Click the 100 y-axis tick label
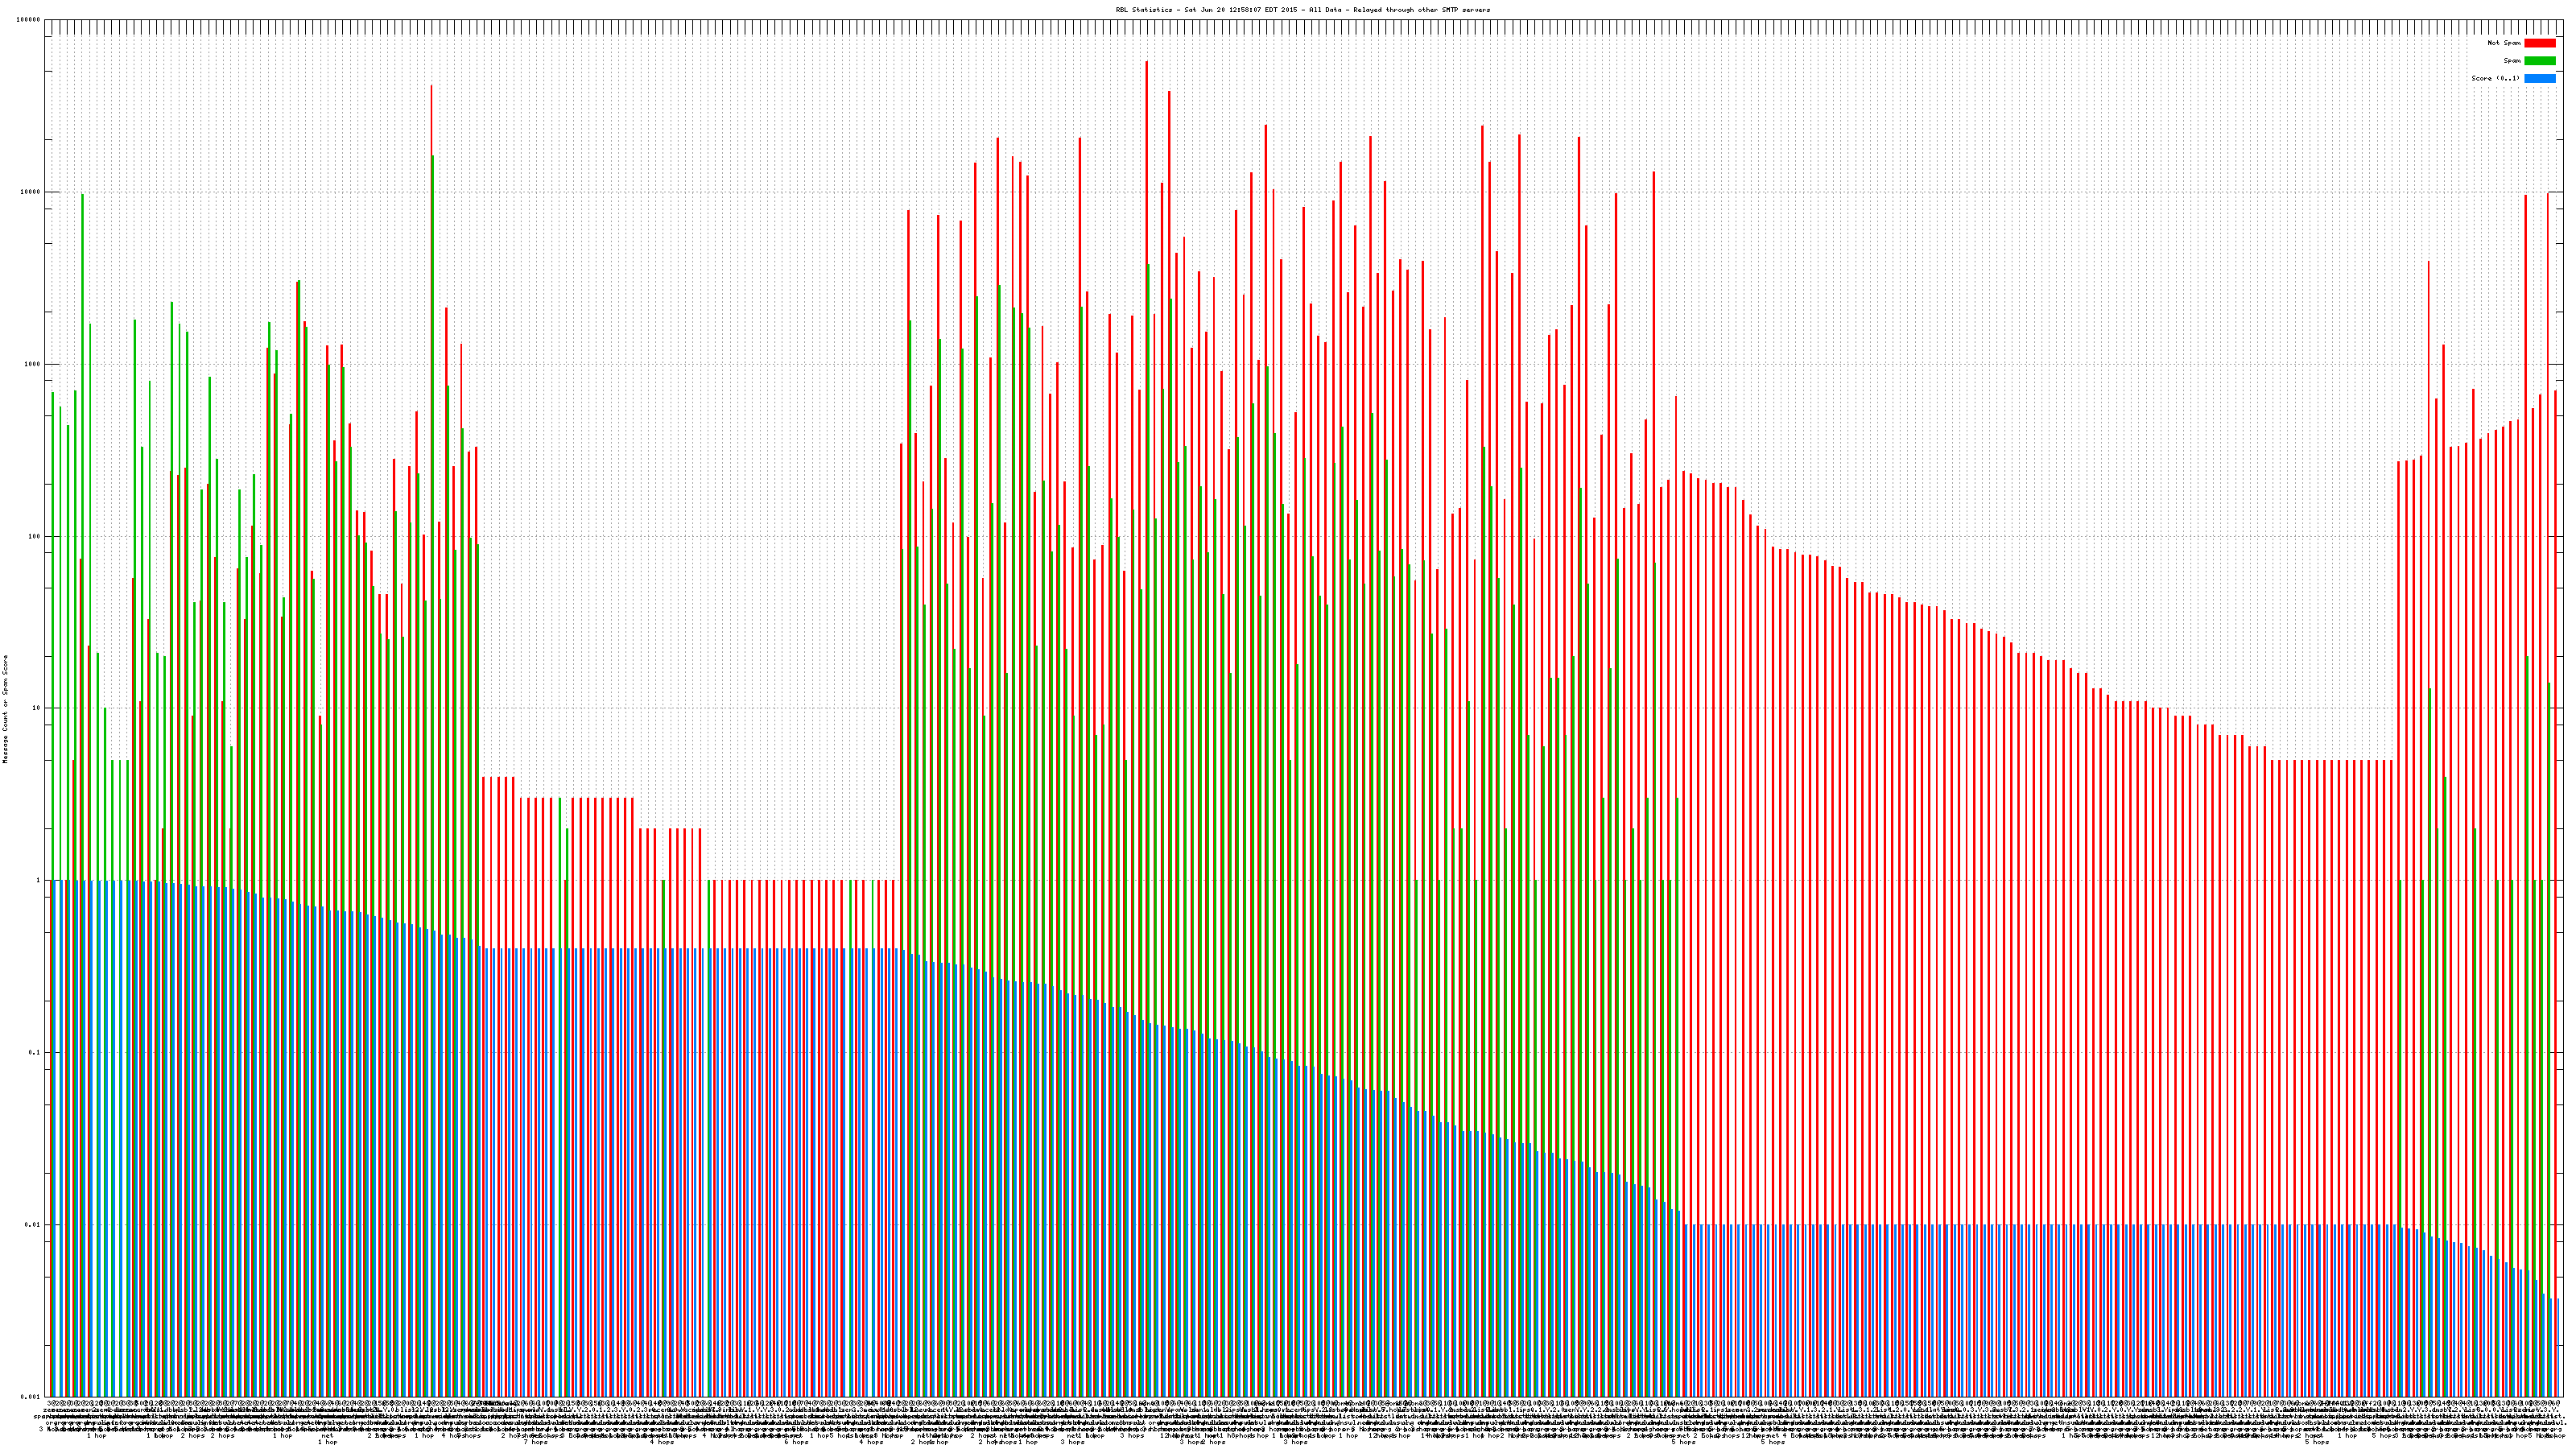Image resolution: width=2576 pixels, height=1449 pixels. point(35,536)
